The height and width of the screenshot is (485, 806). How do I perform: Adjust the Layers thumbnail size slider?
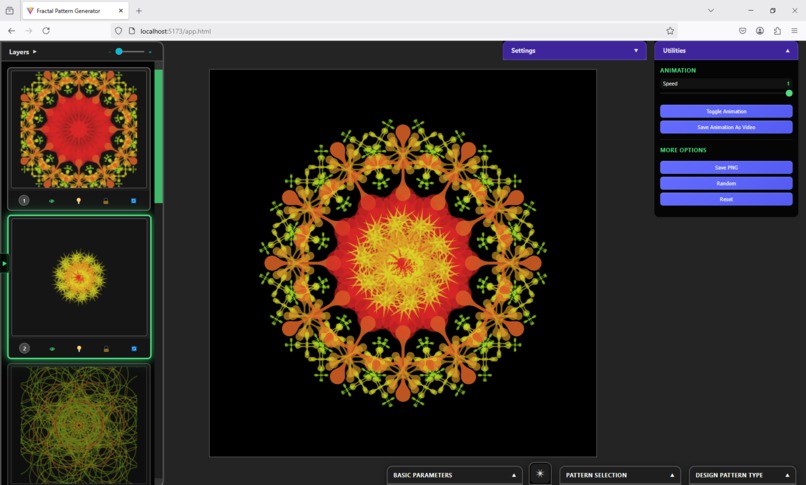pos(130,51)
